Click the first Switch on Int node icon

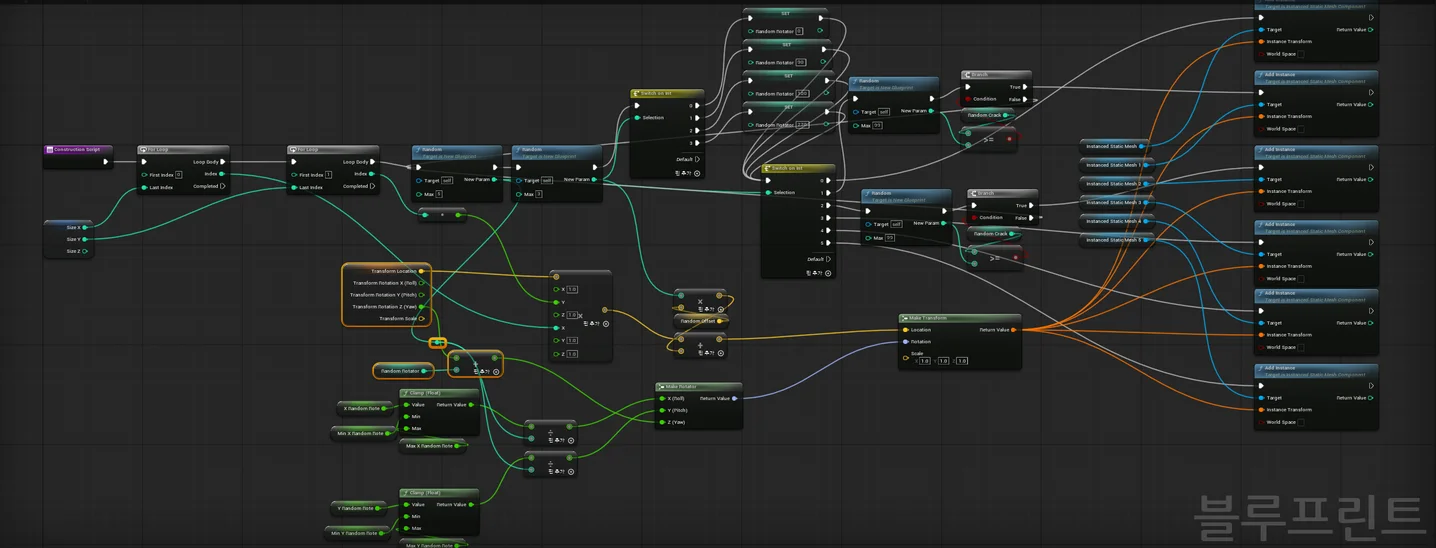(x=636, y=94)
